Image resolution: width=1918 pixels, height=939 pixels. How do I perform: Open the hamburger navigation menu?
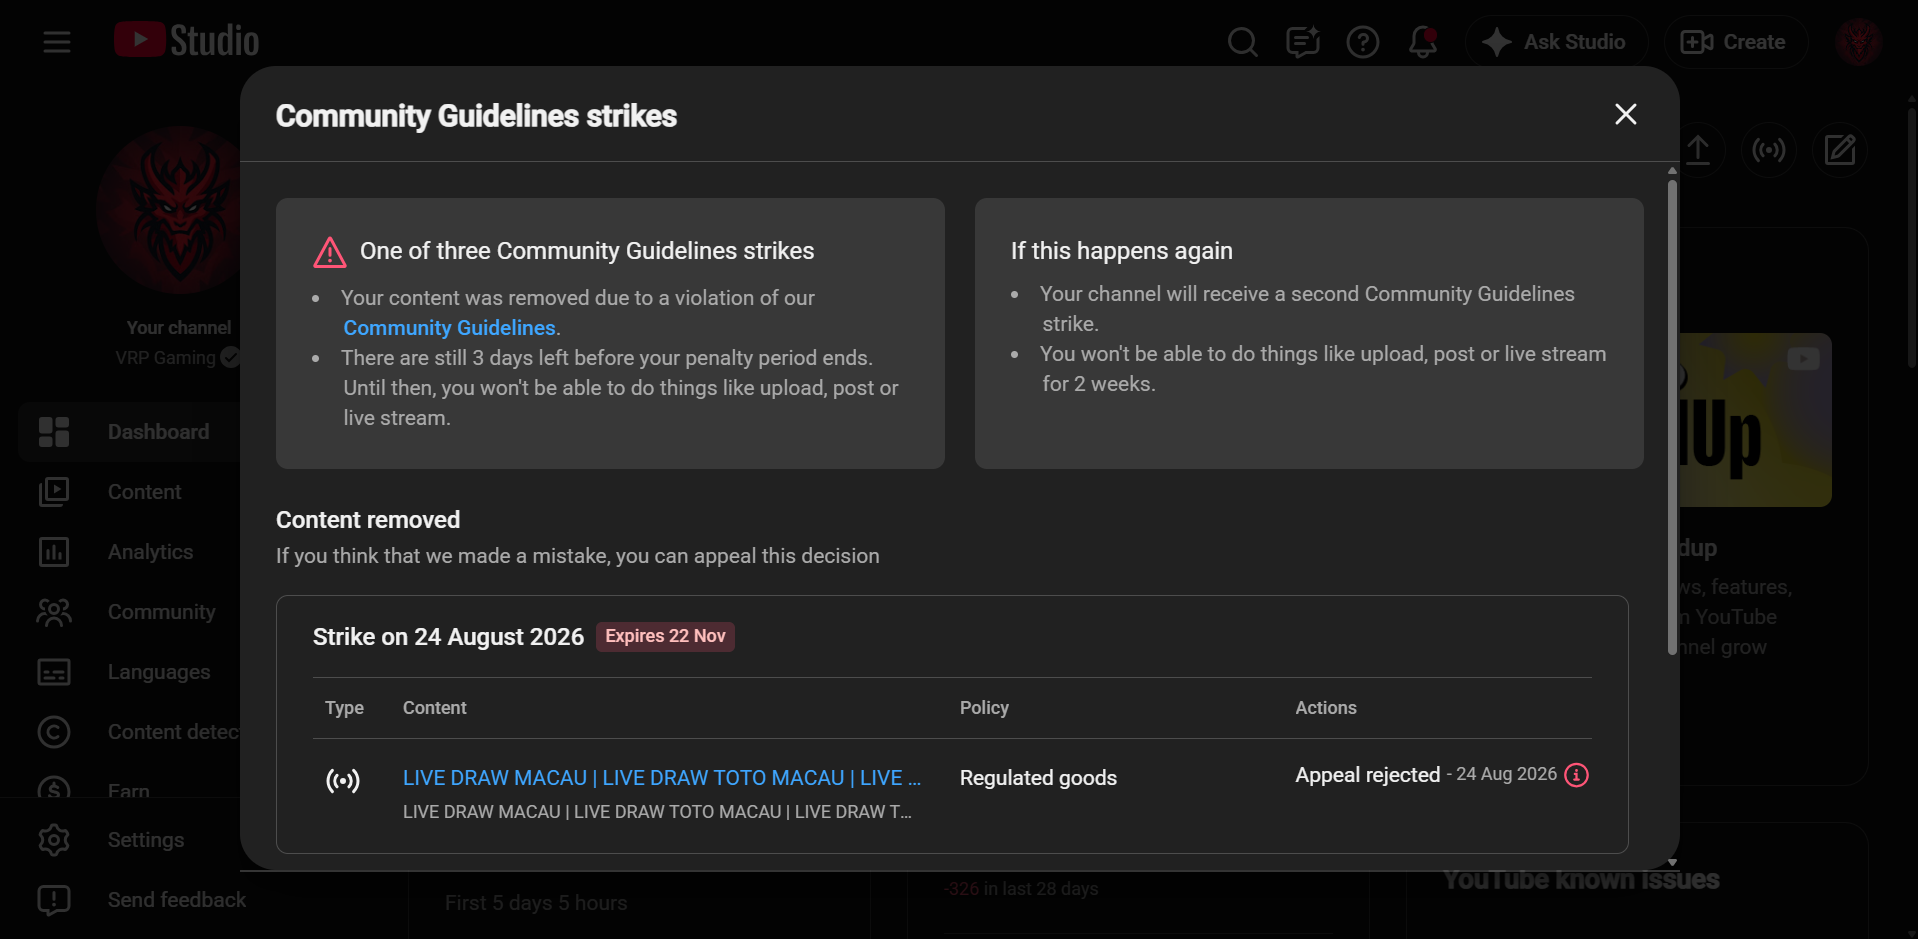pyautogui.click(x=57, y=42)
